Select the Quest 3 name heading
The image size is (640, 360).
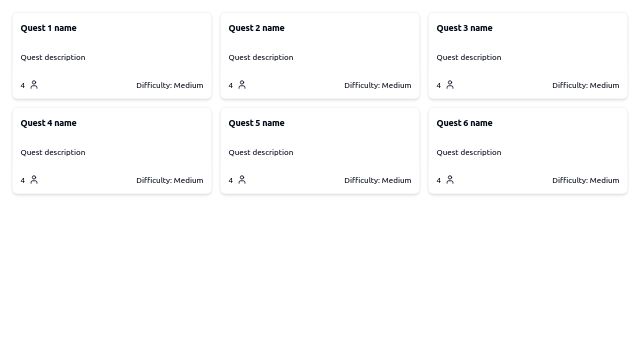464,28
